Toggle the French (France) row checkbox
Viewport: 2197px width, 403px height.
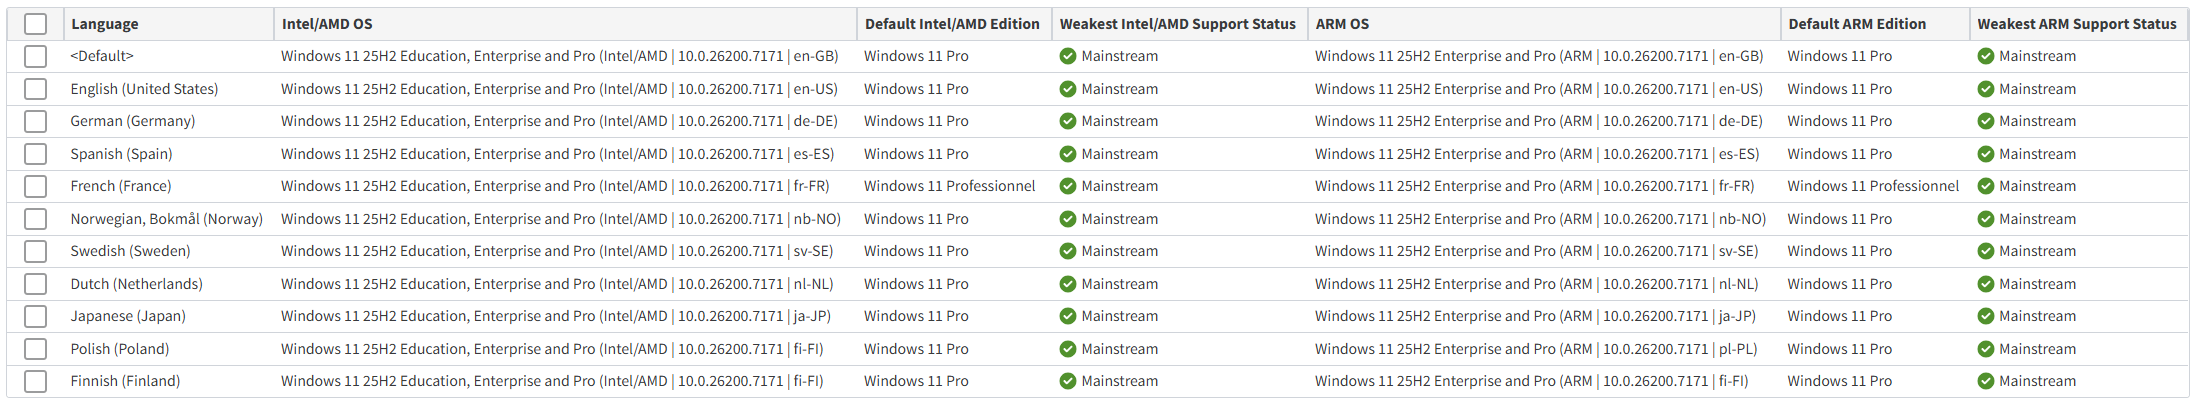35,186
